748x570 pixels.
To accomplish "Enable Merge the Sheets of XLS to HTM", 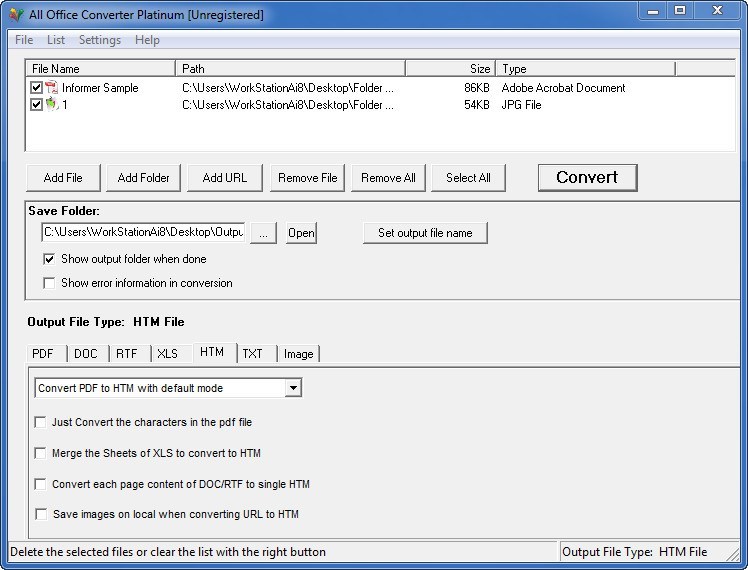I will point(41,453).
